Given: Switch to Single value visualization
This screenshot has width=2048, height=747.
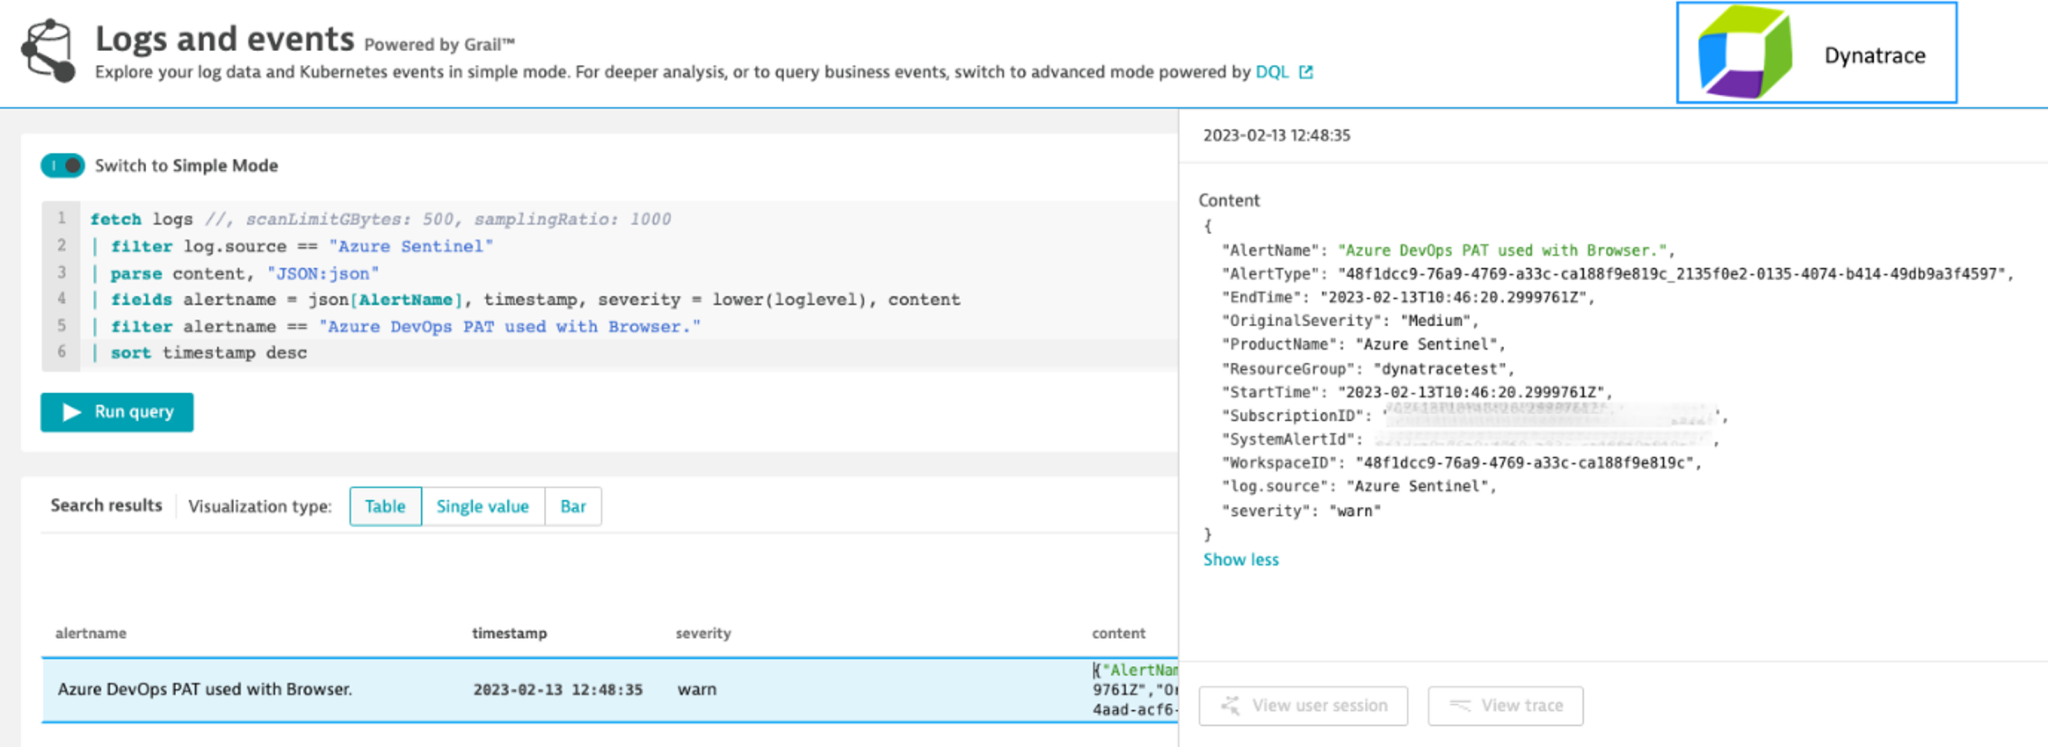Looking at the screenshot, I should point(482,506).
